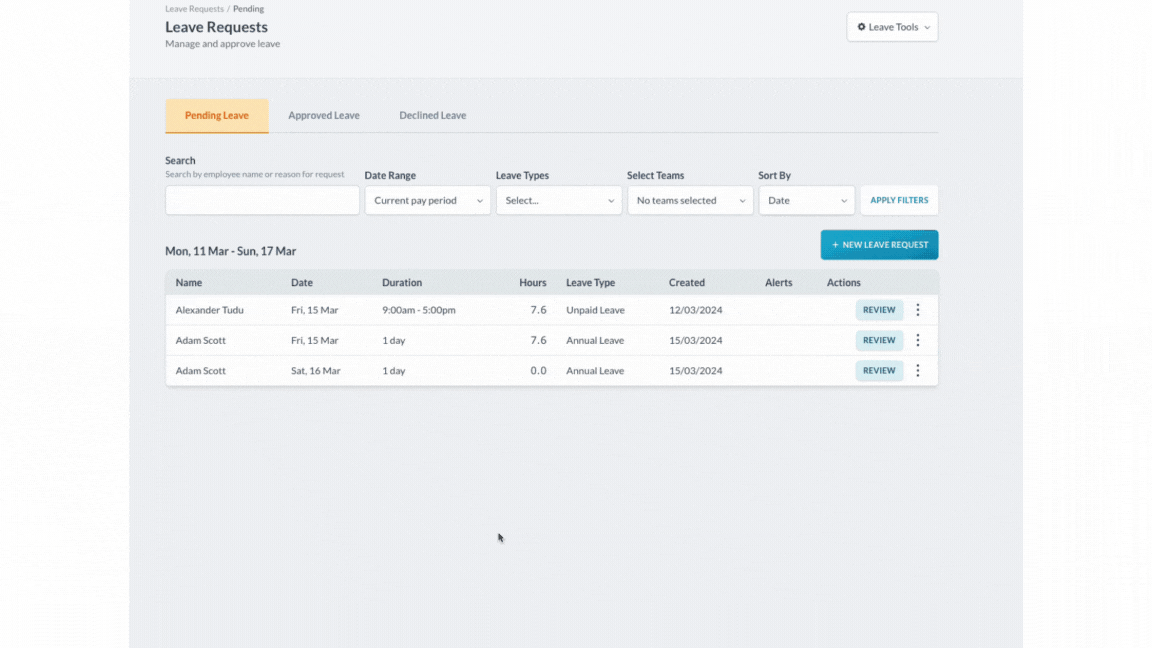Click Leave Requests breadcrumb link
Viewport: 1152px width, 648px height.
(194, 9)
